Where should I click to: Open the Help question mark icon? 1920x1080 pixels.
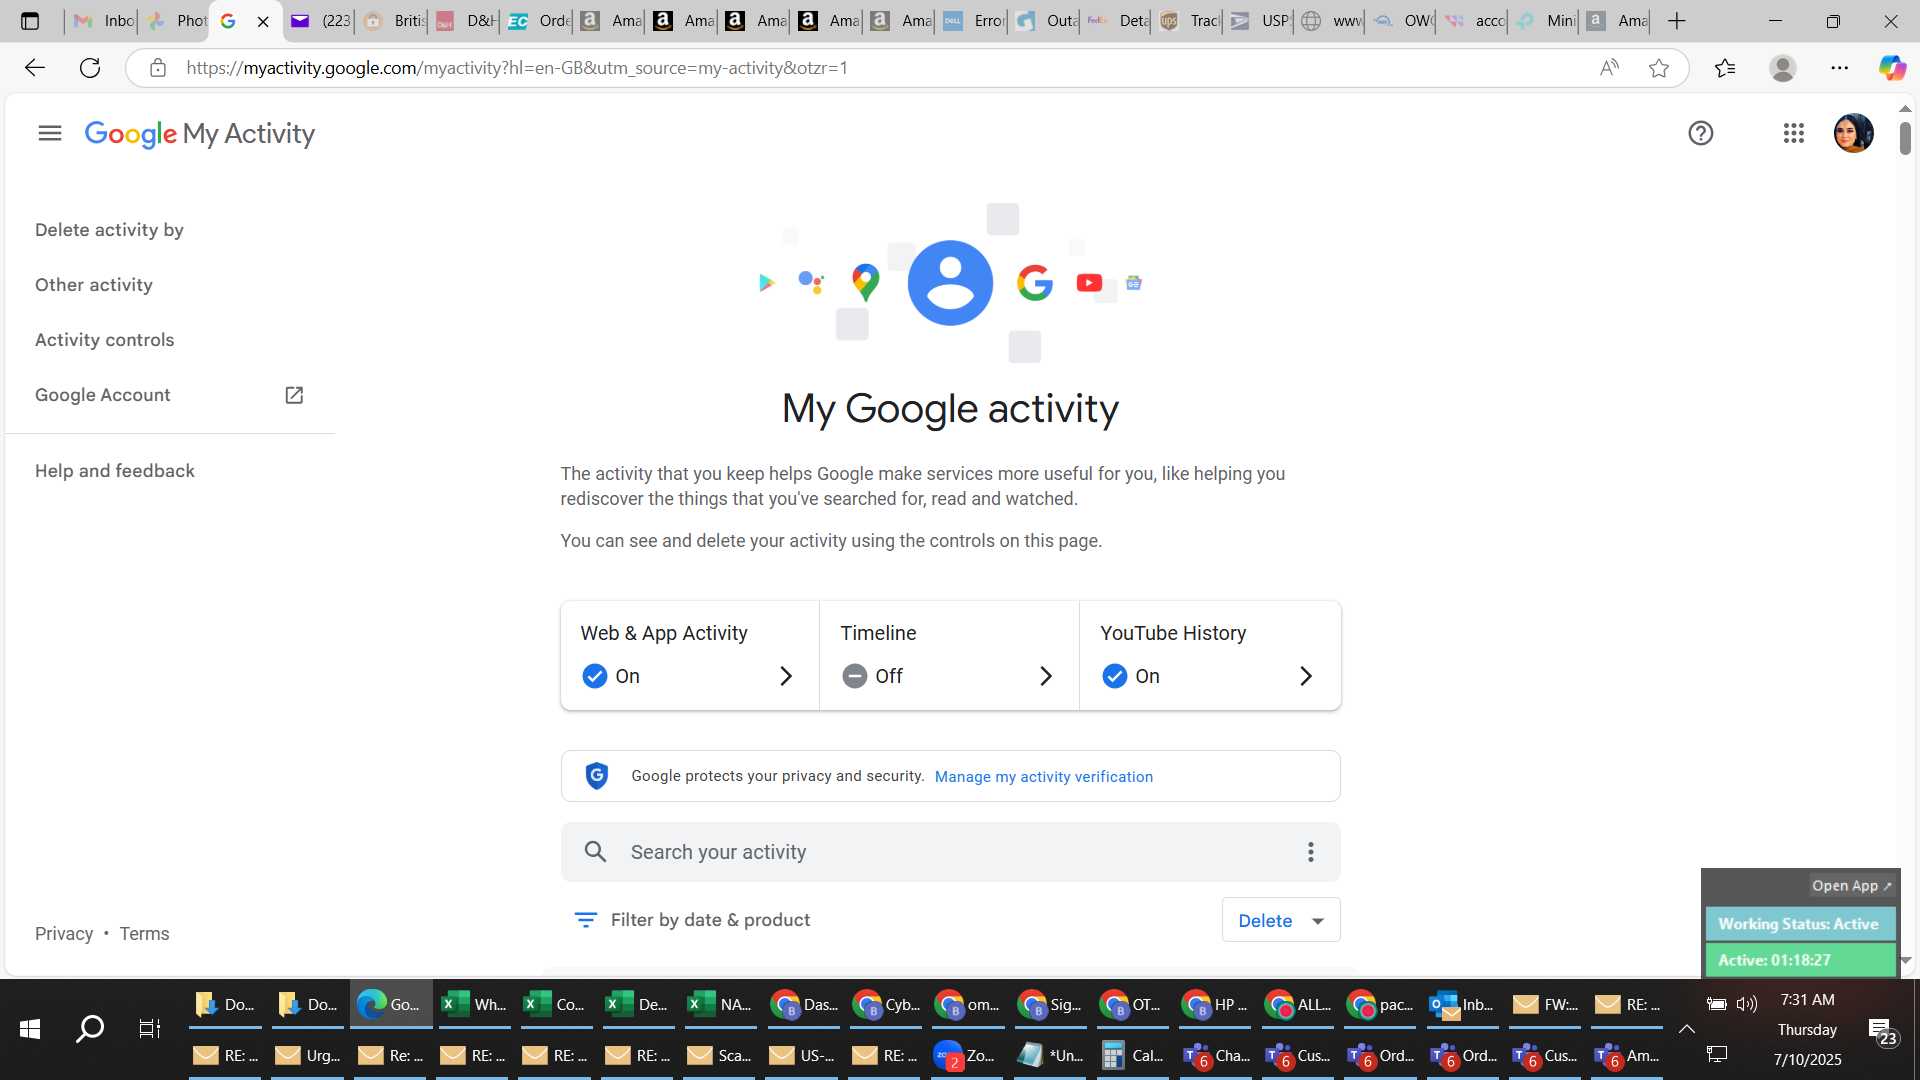pyautogui.click(x=1700, y=133)
